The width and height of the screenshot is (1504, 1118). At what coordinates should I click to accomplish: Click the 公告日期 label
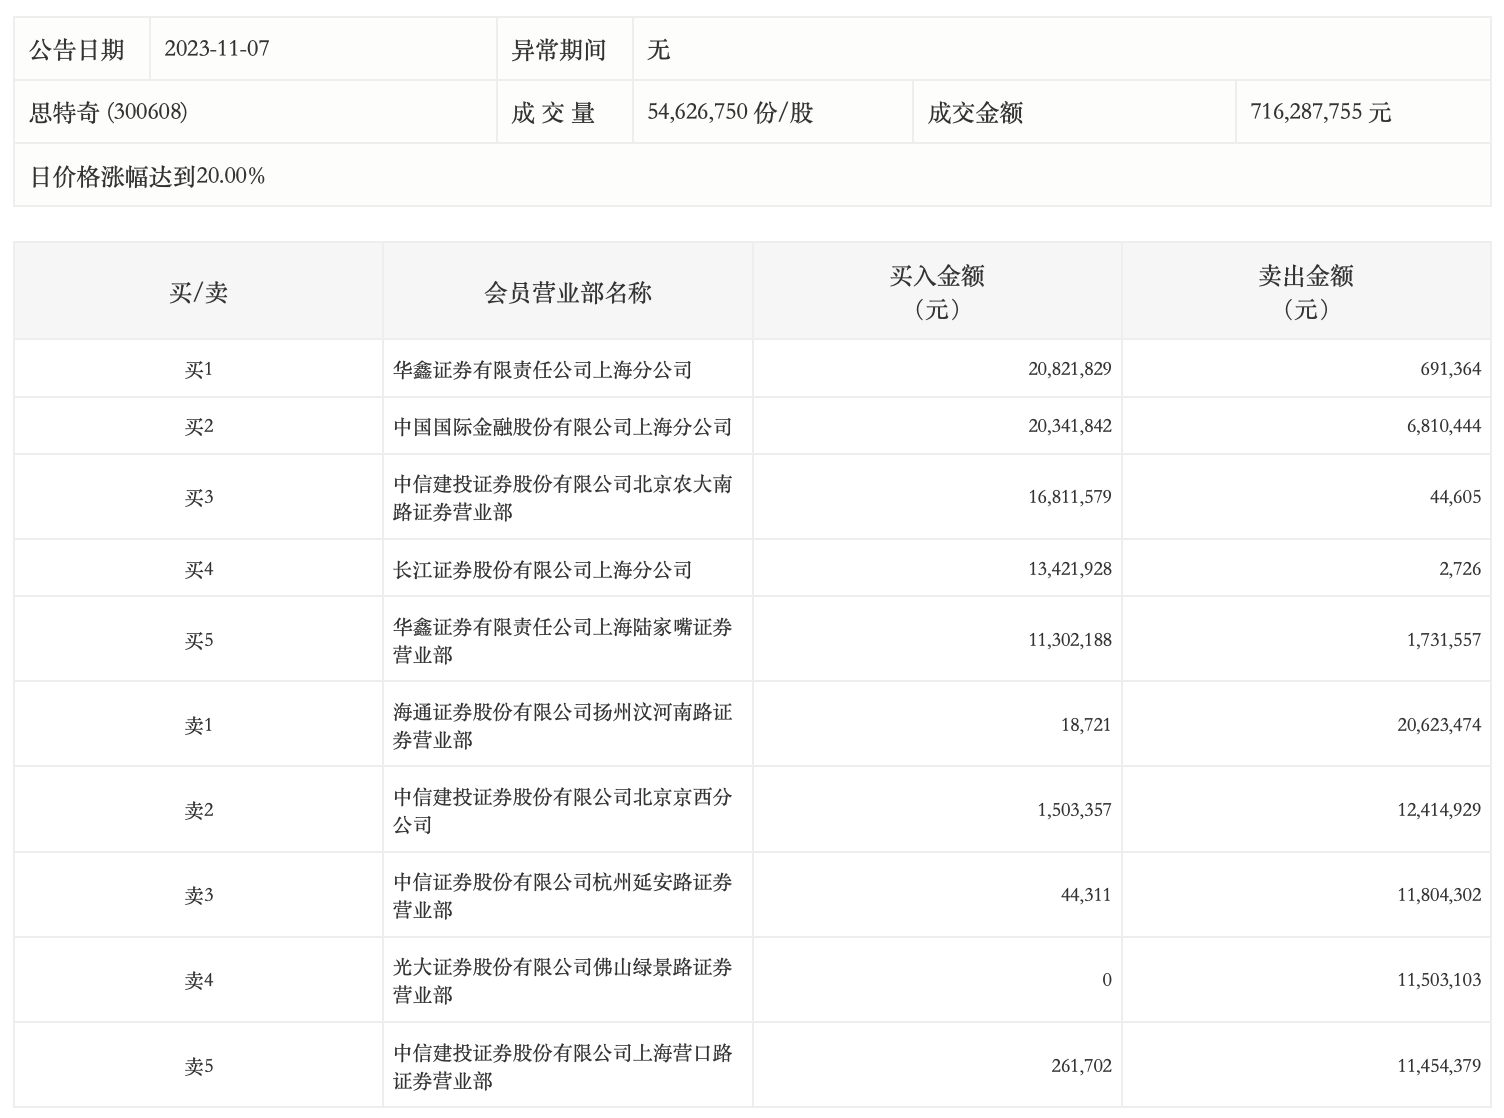77,49
